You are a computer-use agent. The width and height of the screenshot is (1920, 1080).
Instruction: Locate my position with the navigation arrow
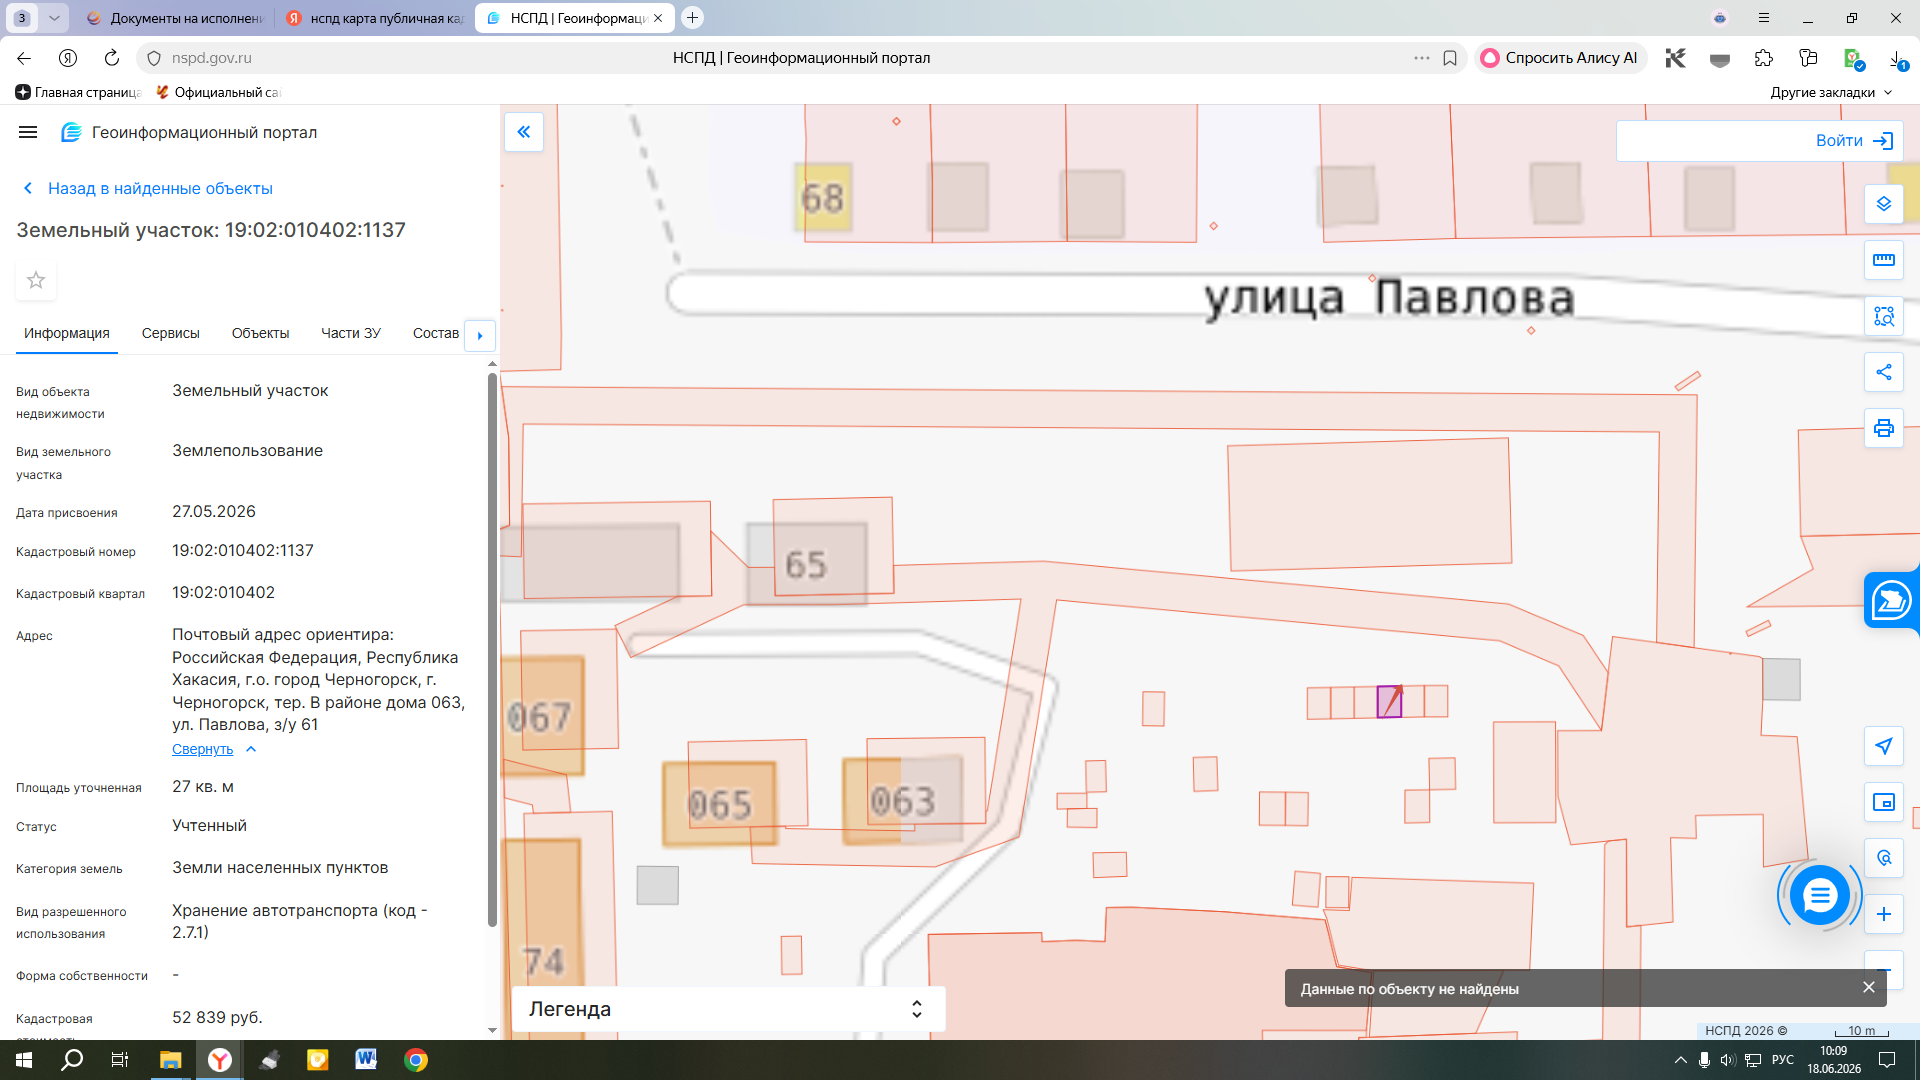pyautogui.click(x=1884, y=746)
